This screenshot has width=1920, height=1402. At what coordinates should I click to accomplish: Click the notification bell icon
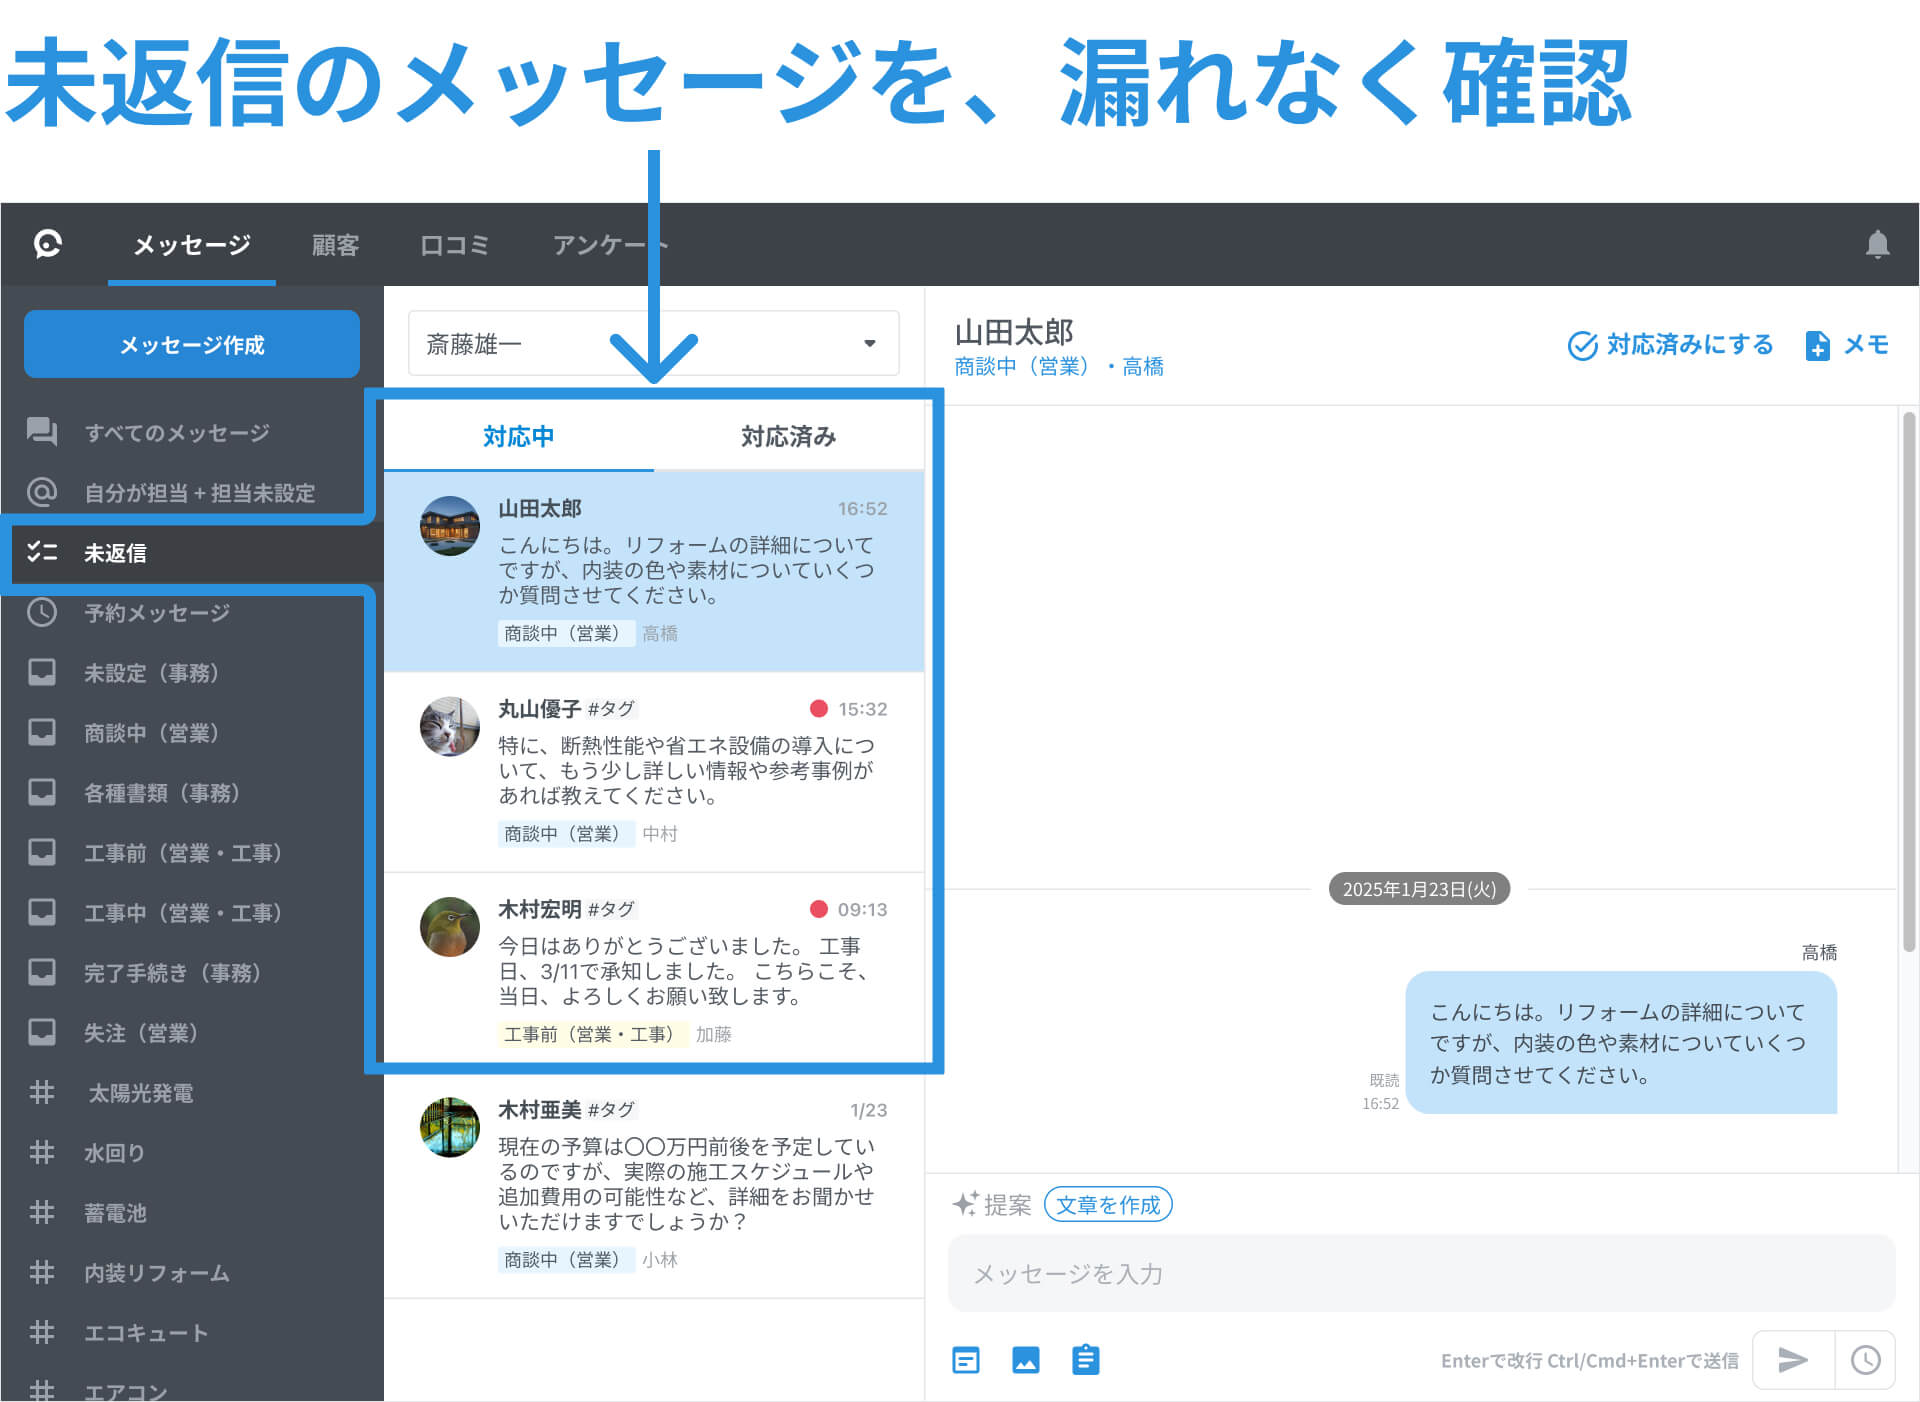click(x=1877, y=245)
